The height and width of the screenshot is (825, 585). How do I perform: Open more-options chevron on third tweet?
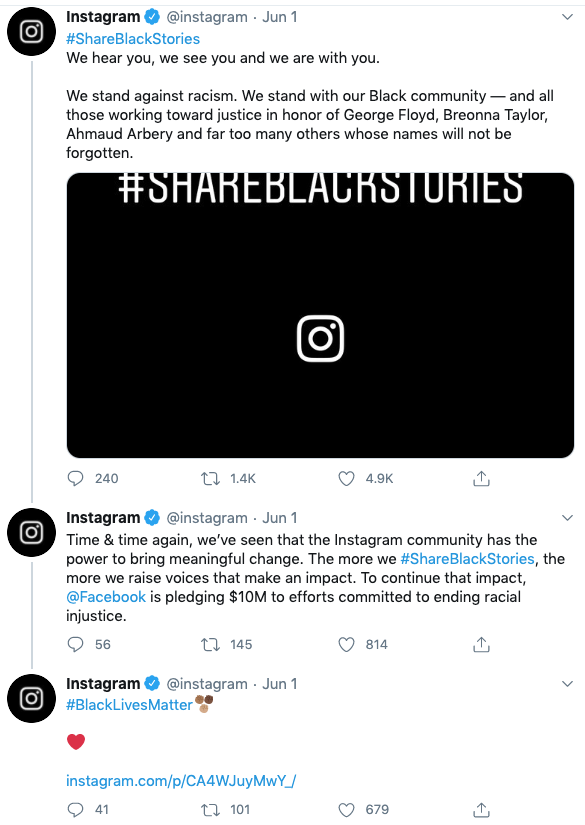(567, 684)
